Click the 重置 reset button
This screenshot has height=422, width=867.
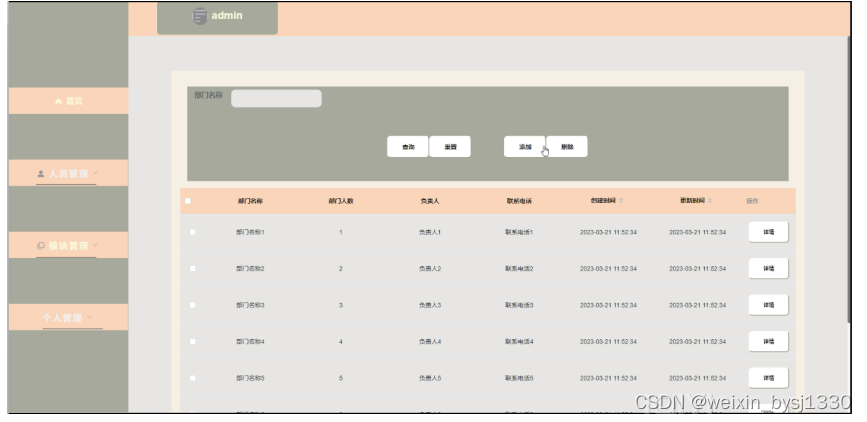(x=450, y=147)
